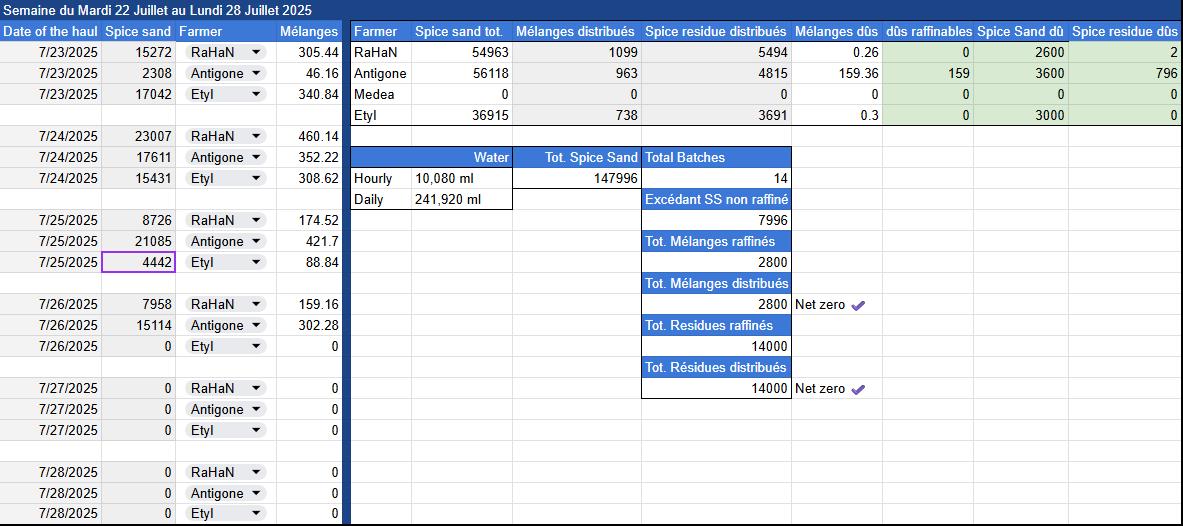The width and height of the screenshot is (1183, 526).
Task: Select the 'Excédant SS non raffiné' header cell
Action: click(x=715, y=199)
